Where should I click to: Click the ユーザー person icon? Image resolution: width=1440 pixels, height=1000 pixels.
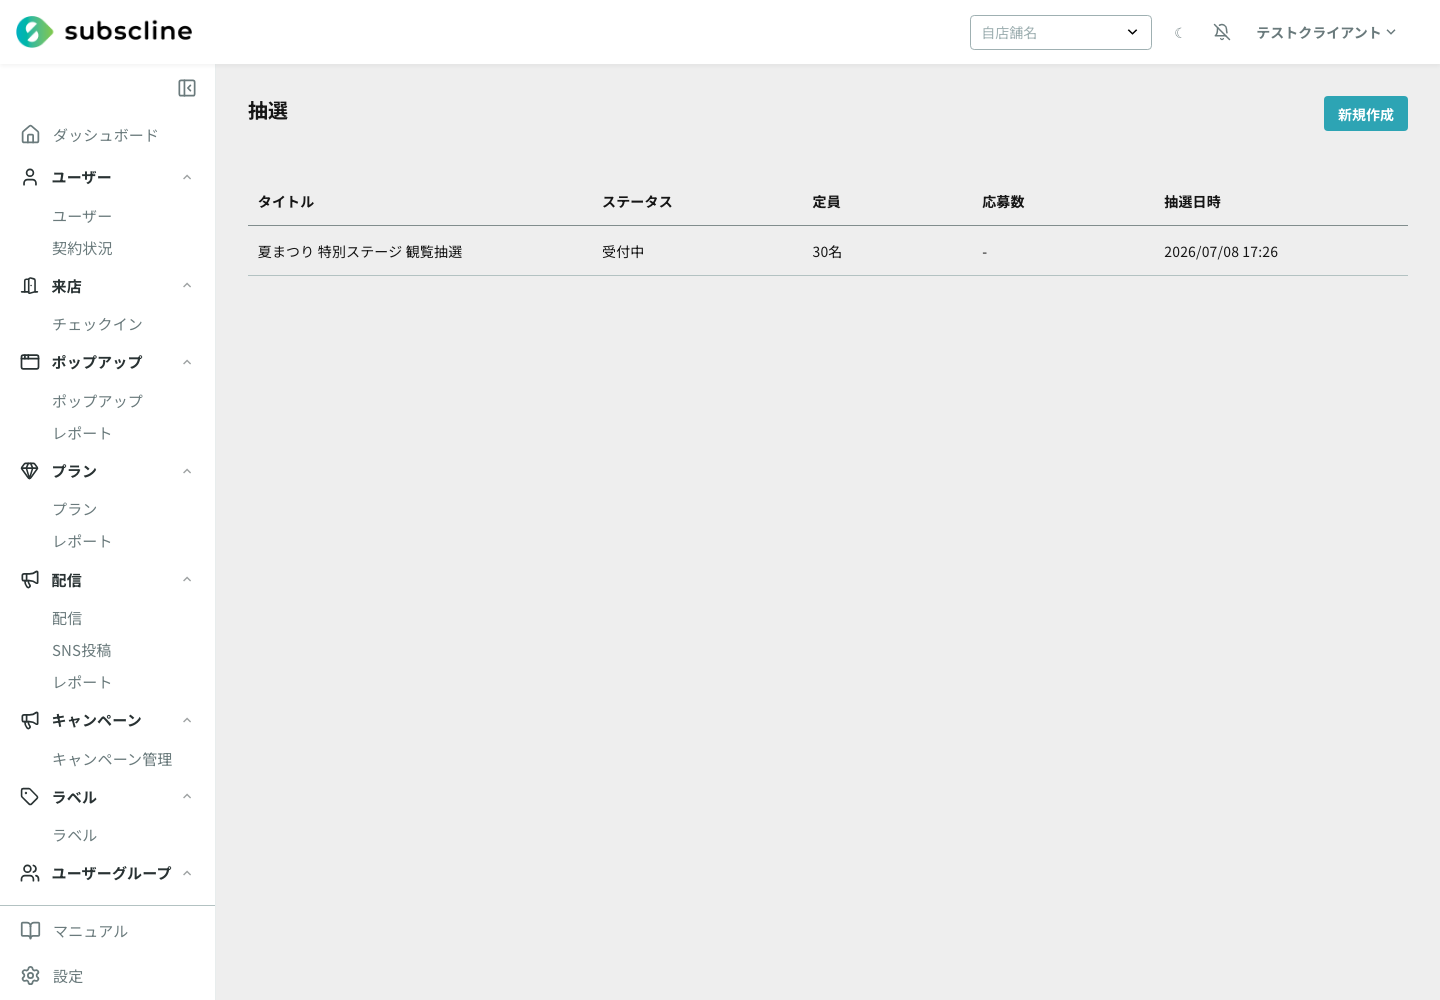click(x=30, y=177)
